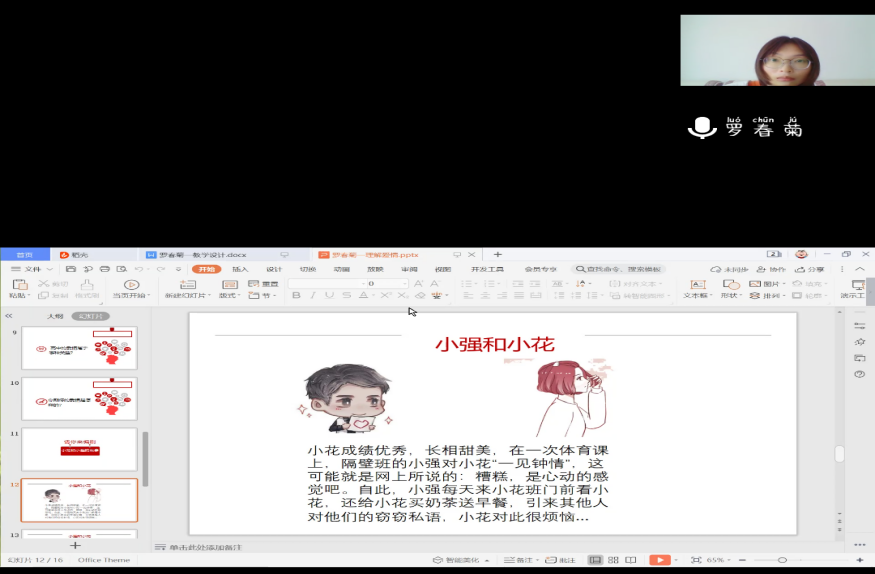Toggle slide sorter view in status bar
This screenshot has height=574, width=875.
[x=612, y=560]
